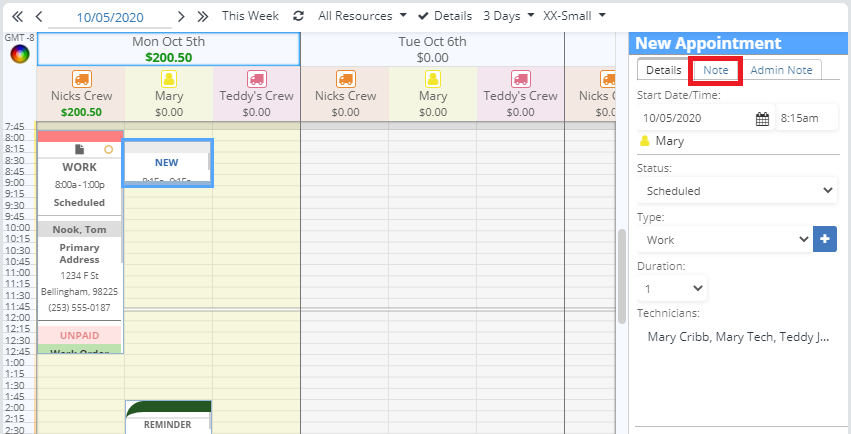This screenshot has height=434, width=851.
Task: Click the start time field showing 8:15am
Action: click(x=806, y=118)
